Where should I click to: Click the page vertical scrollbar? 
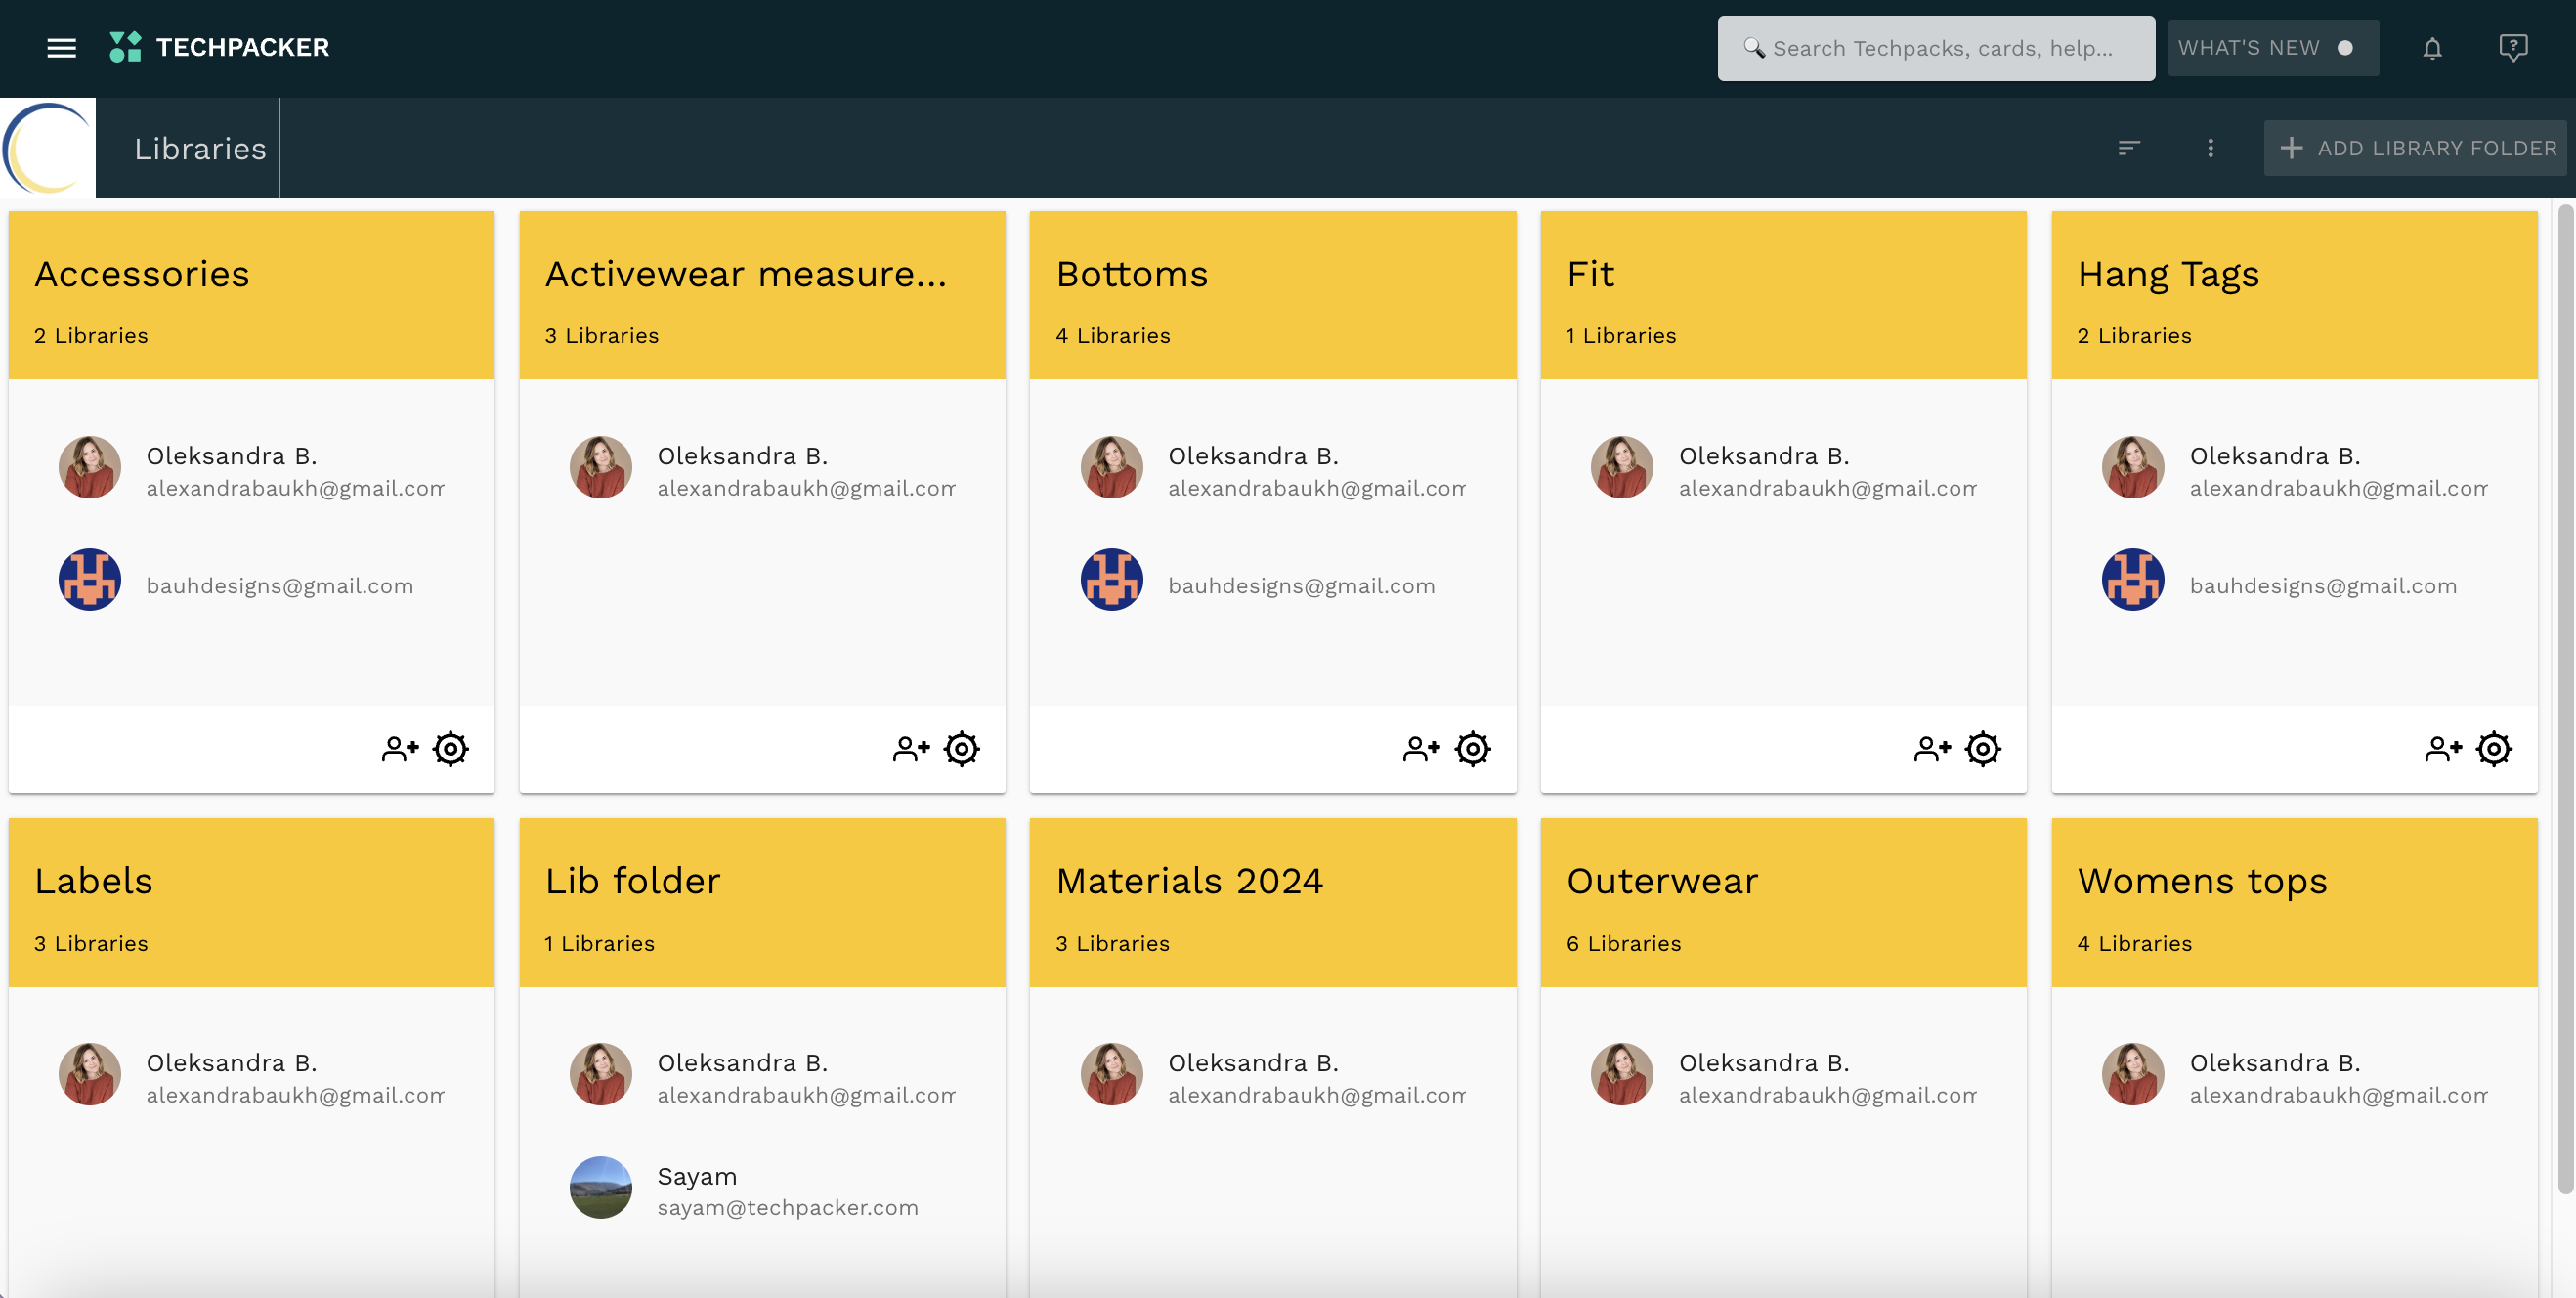click(2565, 700)
